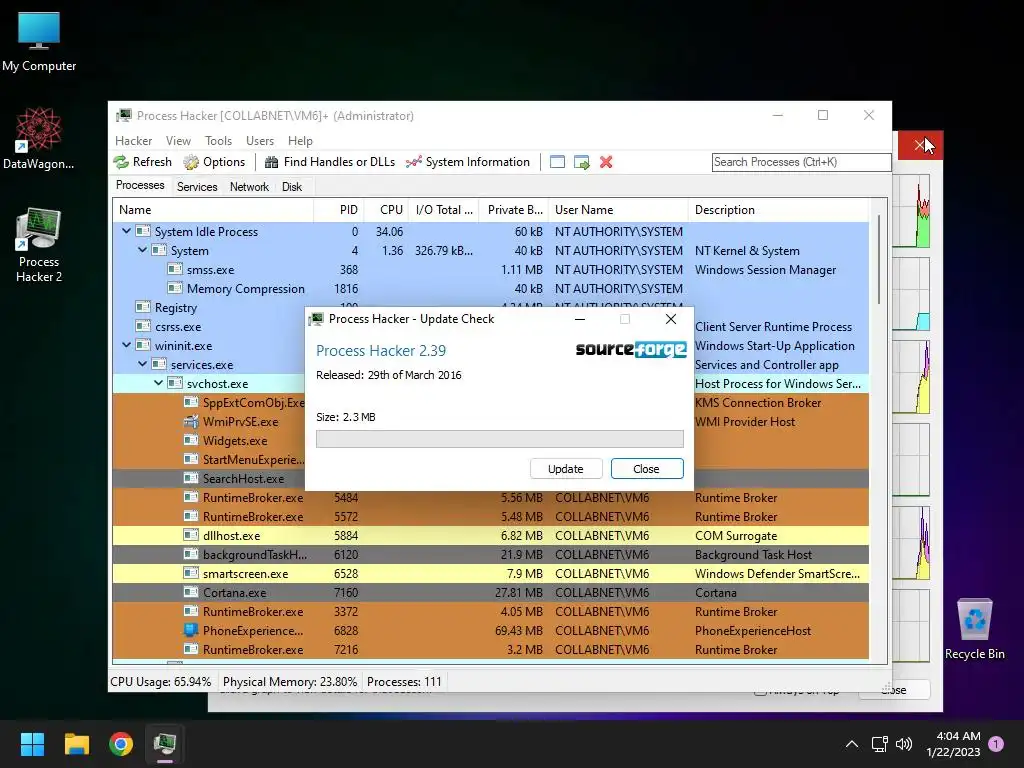
Task: Open the Windows Start menu
Action: tap(32, 744)
